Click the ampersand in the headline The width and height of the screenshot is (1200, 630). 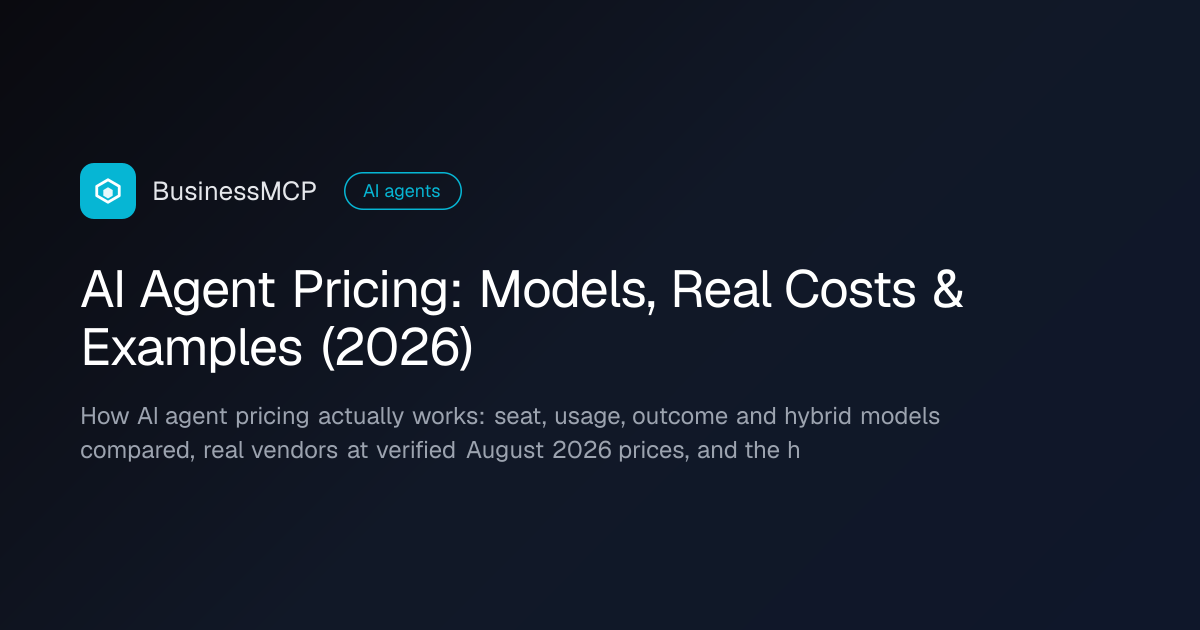[x=948, y=292]
